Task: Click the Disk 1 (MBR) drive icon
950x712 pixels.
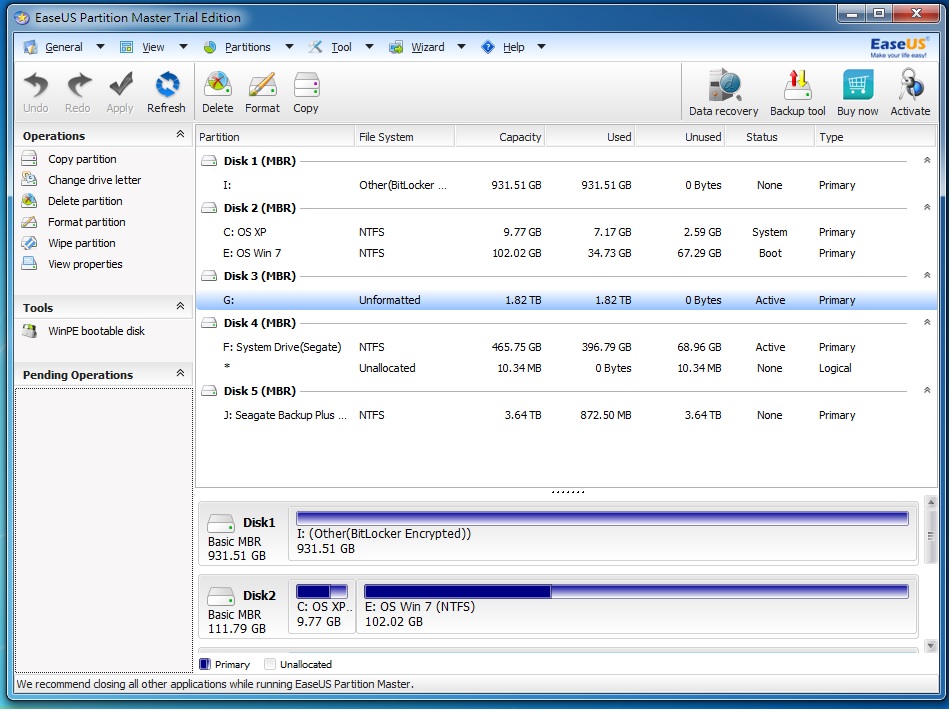Action: (209, 161)
